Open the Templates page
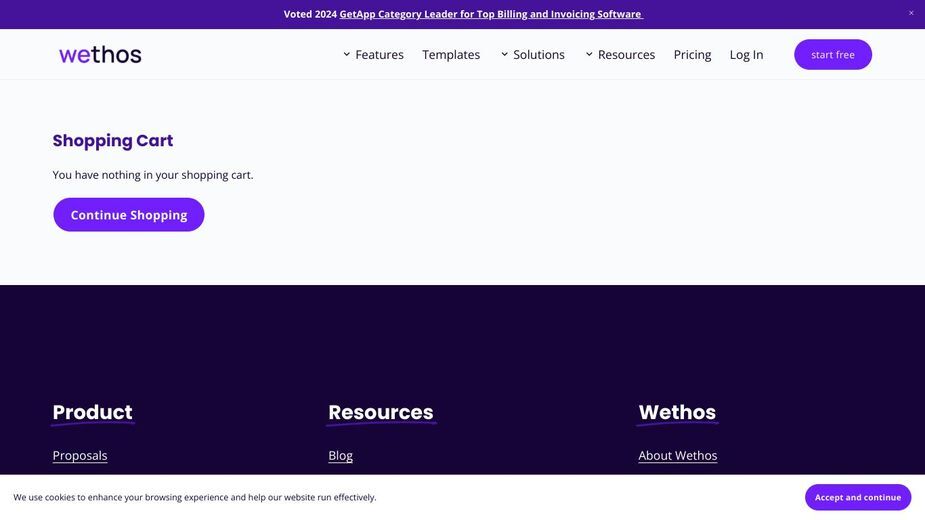 pos(451,55)
